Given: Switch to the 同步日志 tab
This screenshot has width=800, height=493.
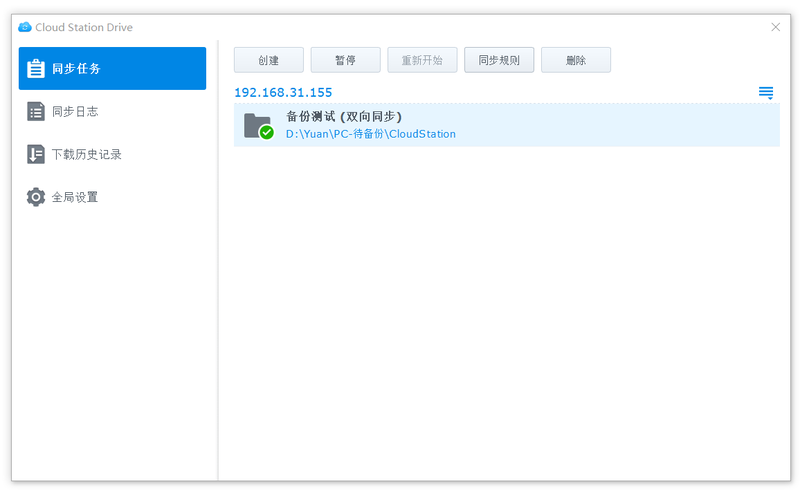Looking at the screenshot, I should click(x=75, y=112).
